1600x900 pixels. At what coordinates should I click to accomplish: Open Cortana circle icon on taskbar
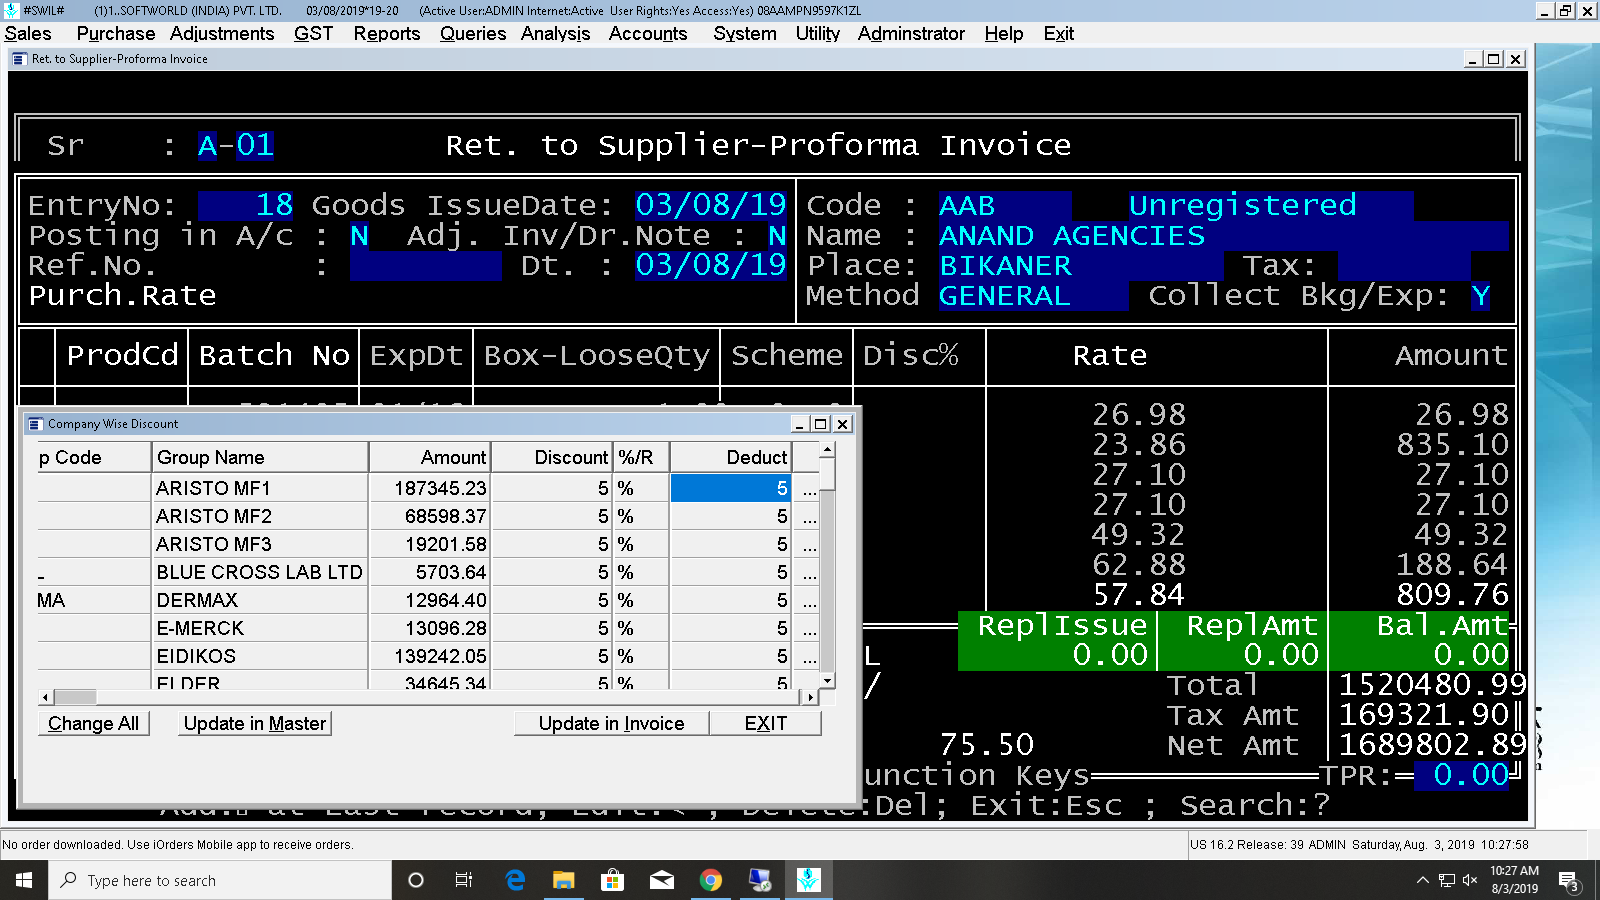point(416,880)
